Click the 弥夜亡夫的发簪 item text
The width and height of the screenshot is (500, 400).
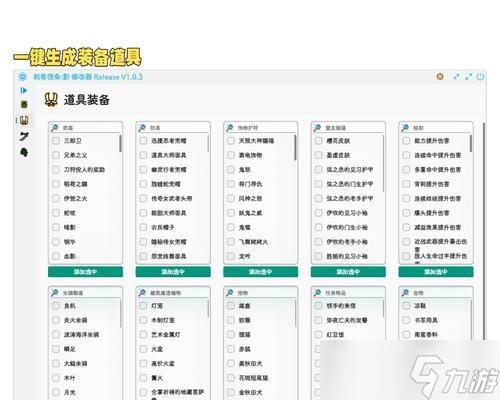(347, 320)
